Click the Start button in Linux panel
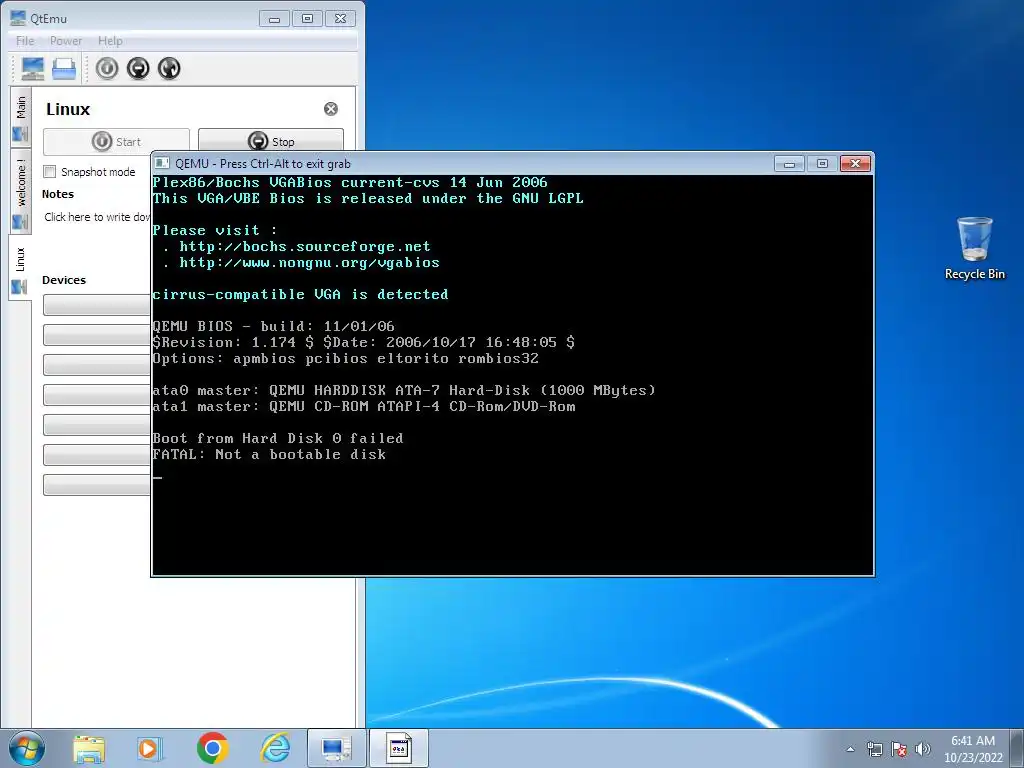This screenshot has height=768, width=1024. tap(116, 141)
